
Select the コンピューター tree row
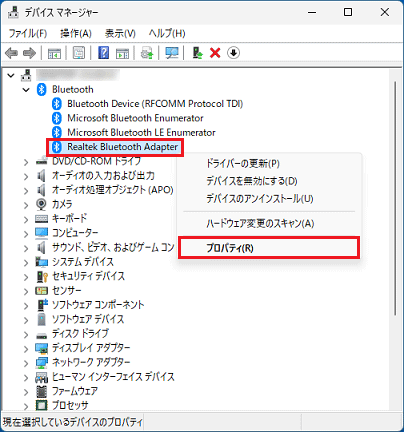pyautogui.click(x=75, y=233)
